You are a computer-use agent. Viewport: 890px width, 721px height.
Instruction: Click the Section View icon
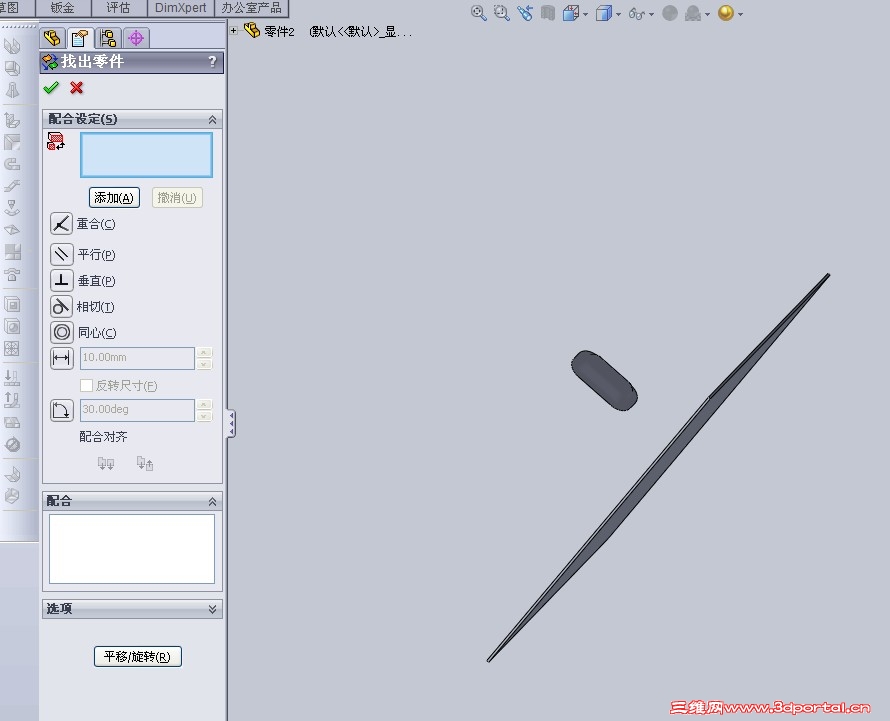tap(547, 13)
